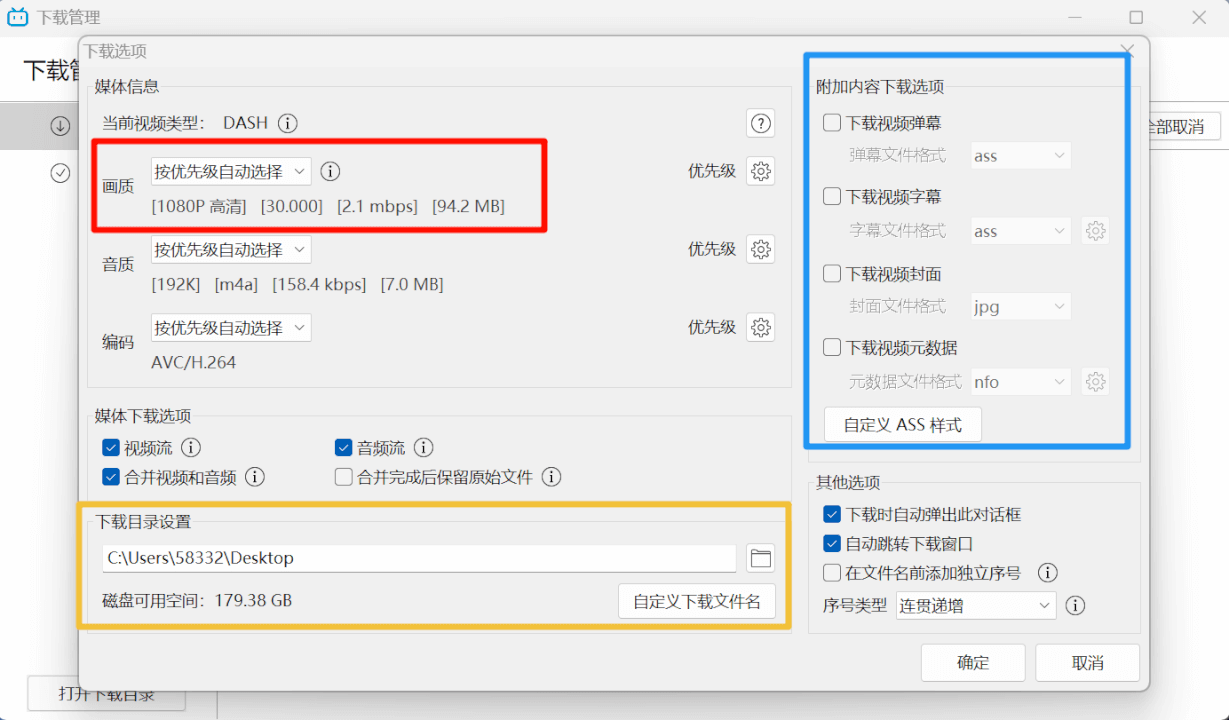Click the download path input field
This screenshot has height=720, width=1229.
click(419, 558)
